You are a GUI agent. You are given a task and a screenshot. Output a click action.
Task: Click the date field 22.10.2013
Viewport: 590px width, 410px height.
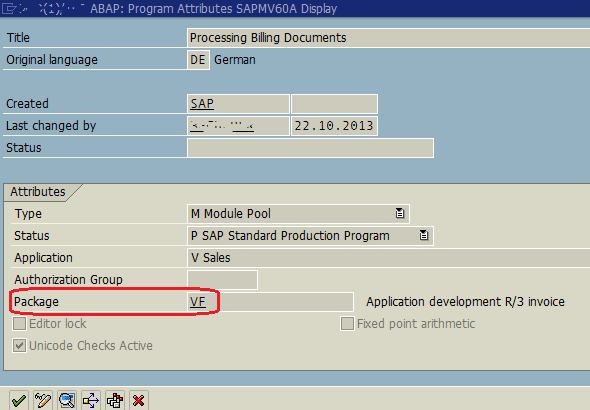point(334,126)
